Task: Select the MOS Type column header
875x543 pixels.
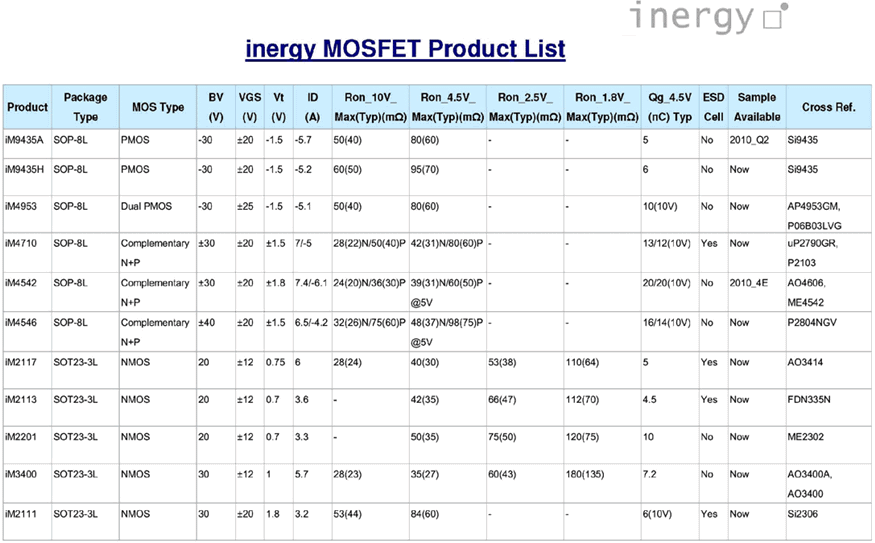Action: click(158, 107)
